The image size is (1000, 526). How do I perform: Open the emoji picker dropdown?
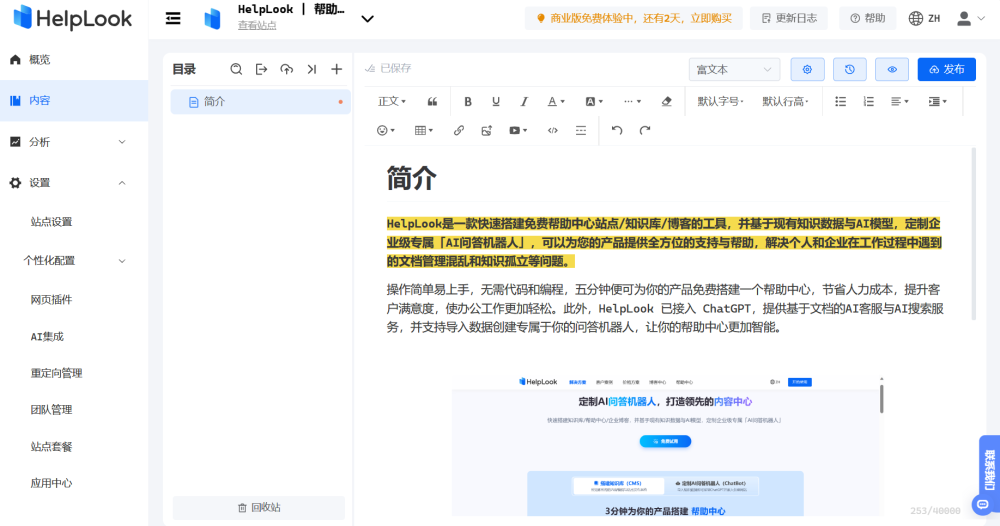pyautogui.click(x=385, y=130)
